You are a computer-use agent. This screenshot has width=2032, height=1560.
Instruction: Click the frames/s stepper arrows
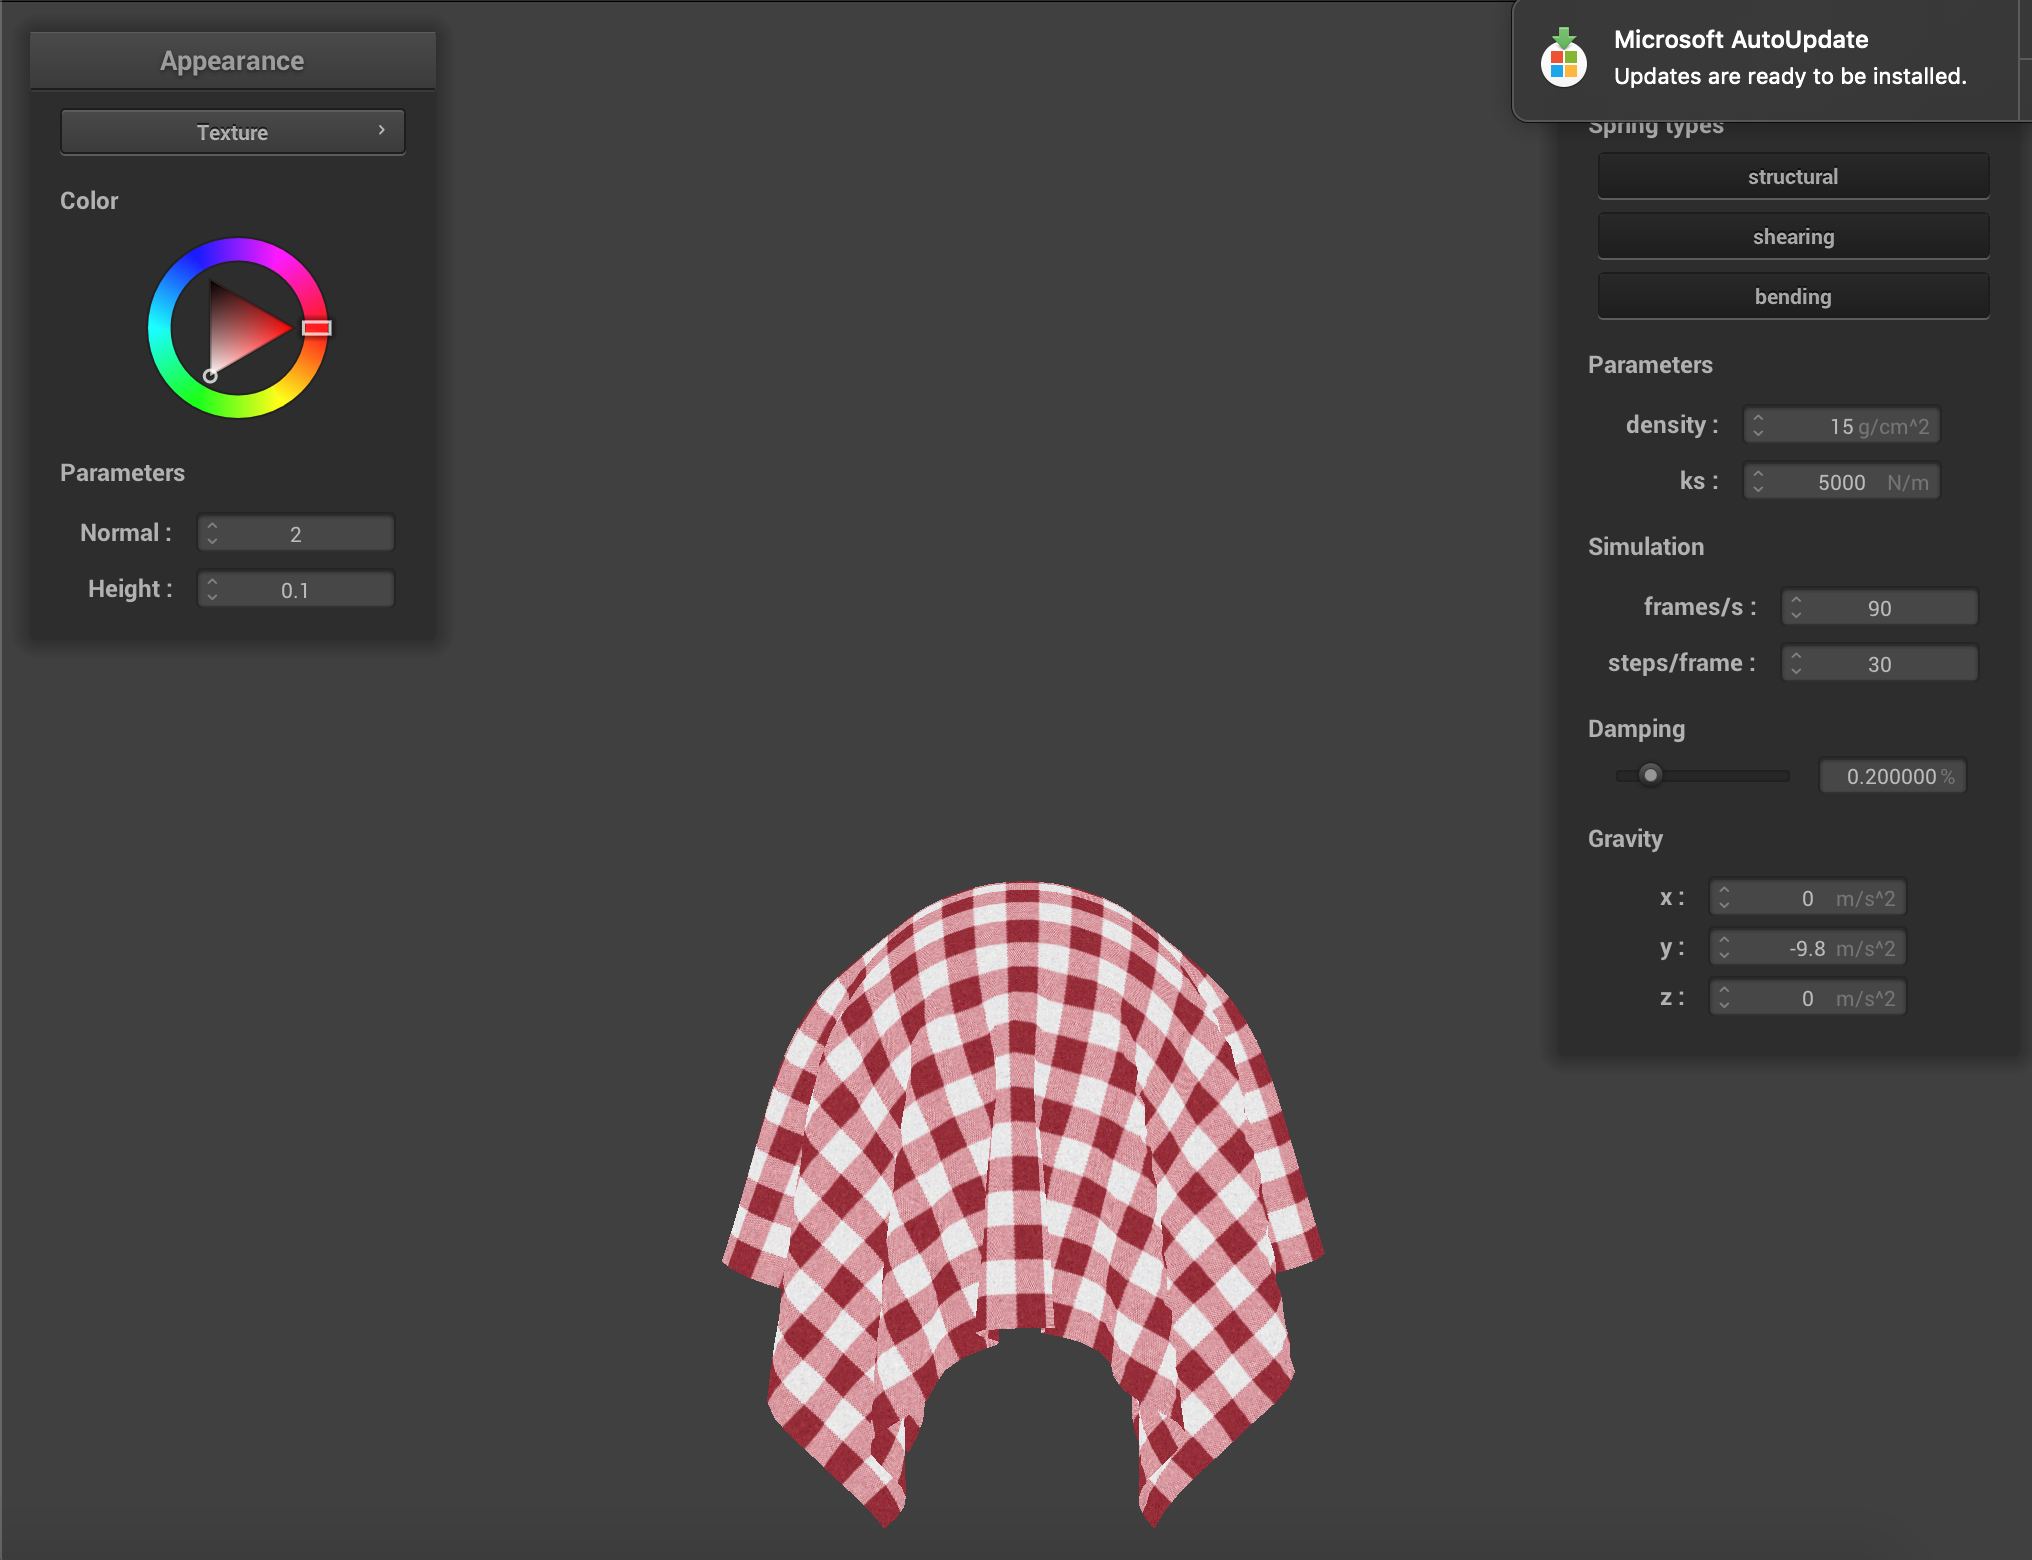[1796, 607]
